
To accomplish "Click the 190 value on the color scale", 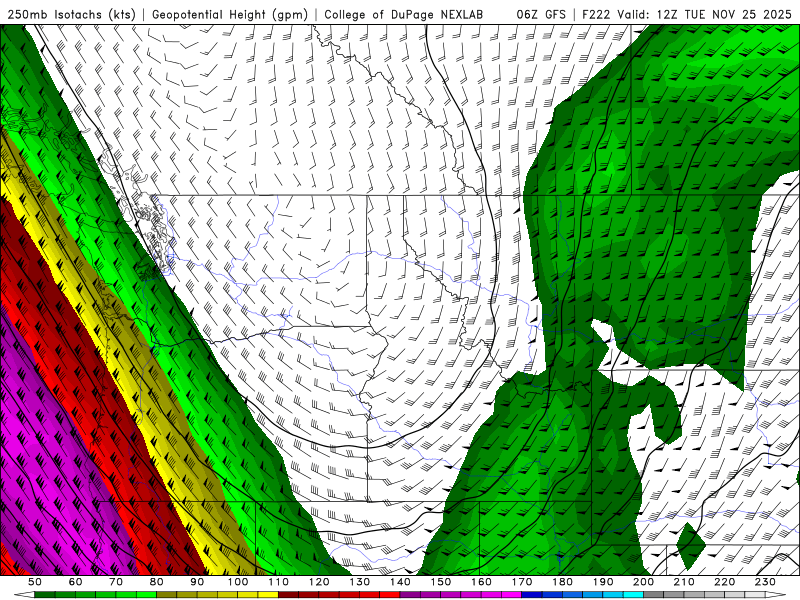I will 603,582.
